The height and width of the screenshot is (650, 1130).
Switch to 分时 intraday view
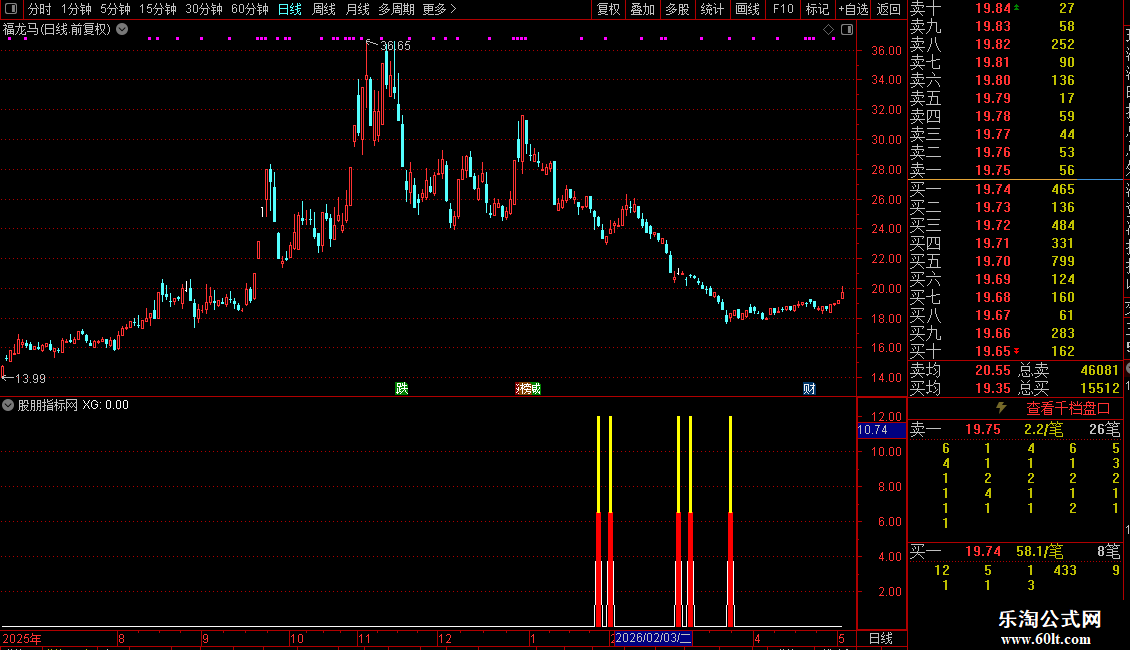(40, 9)
